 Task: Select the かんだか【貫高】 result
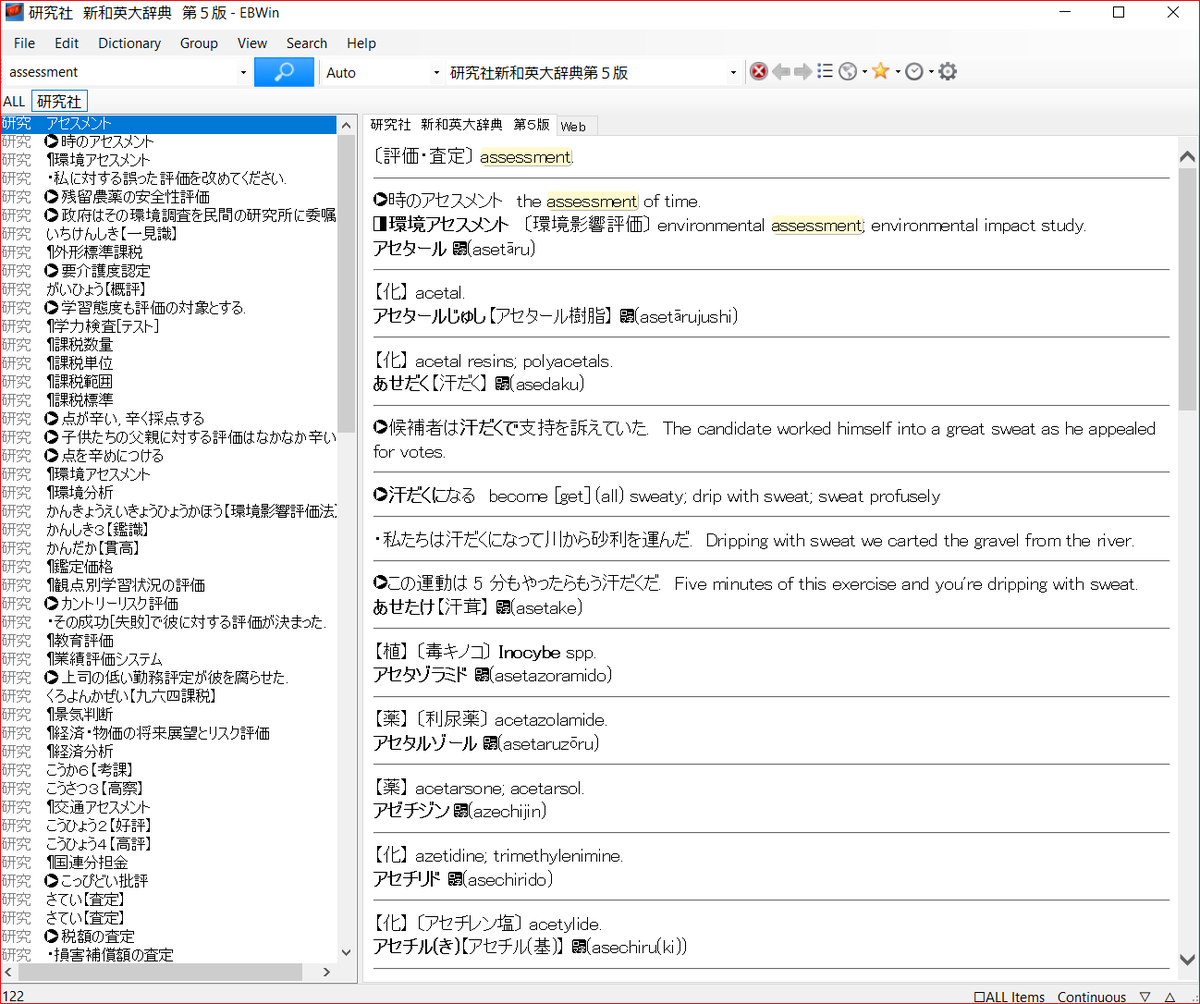168,548
